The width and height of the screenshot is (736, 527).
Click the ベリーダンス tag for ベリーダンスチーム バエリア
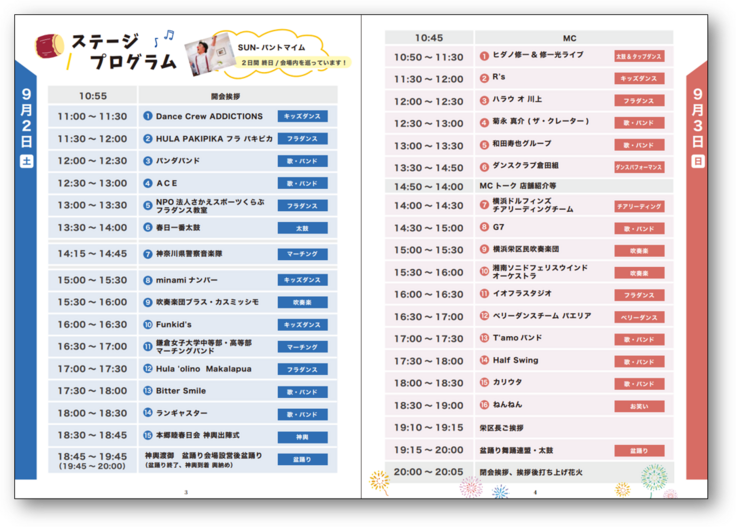pos(638,316)
